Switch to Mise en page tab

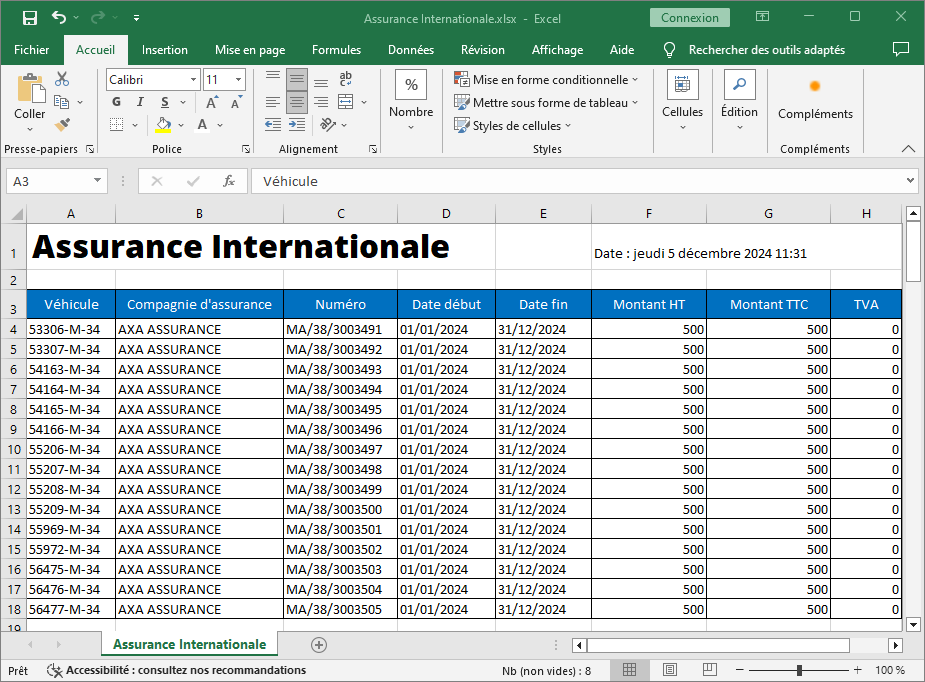pyautogui.click(x=250, y=50)
